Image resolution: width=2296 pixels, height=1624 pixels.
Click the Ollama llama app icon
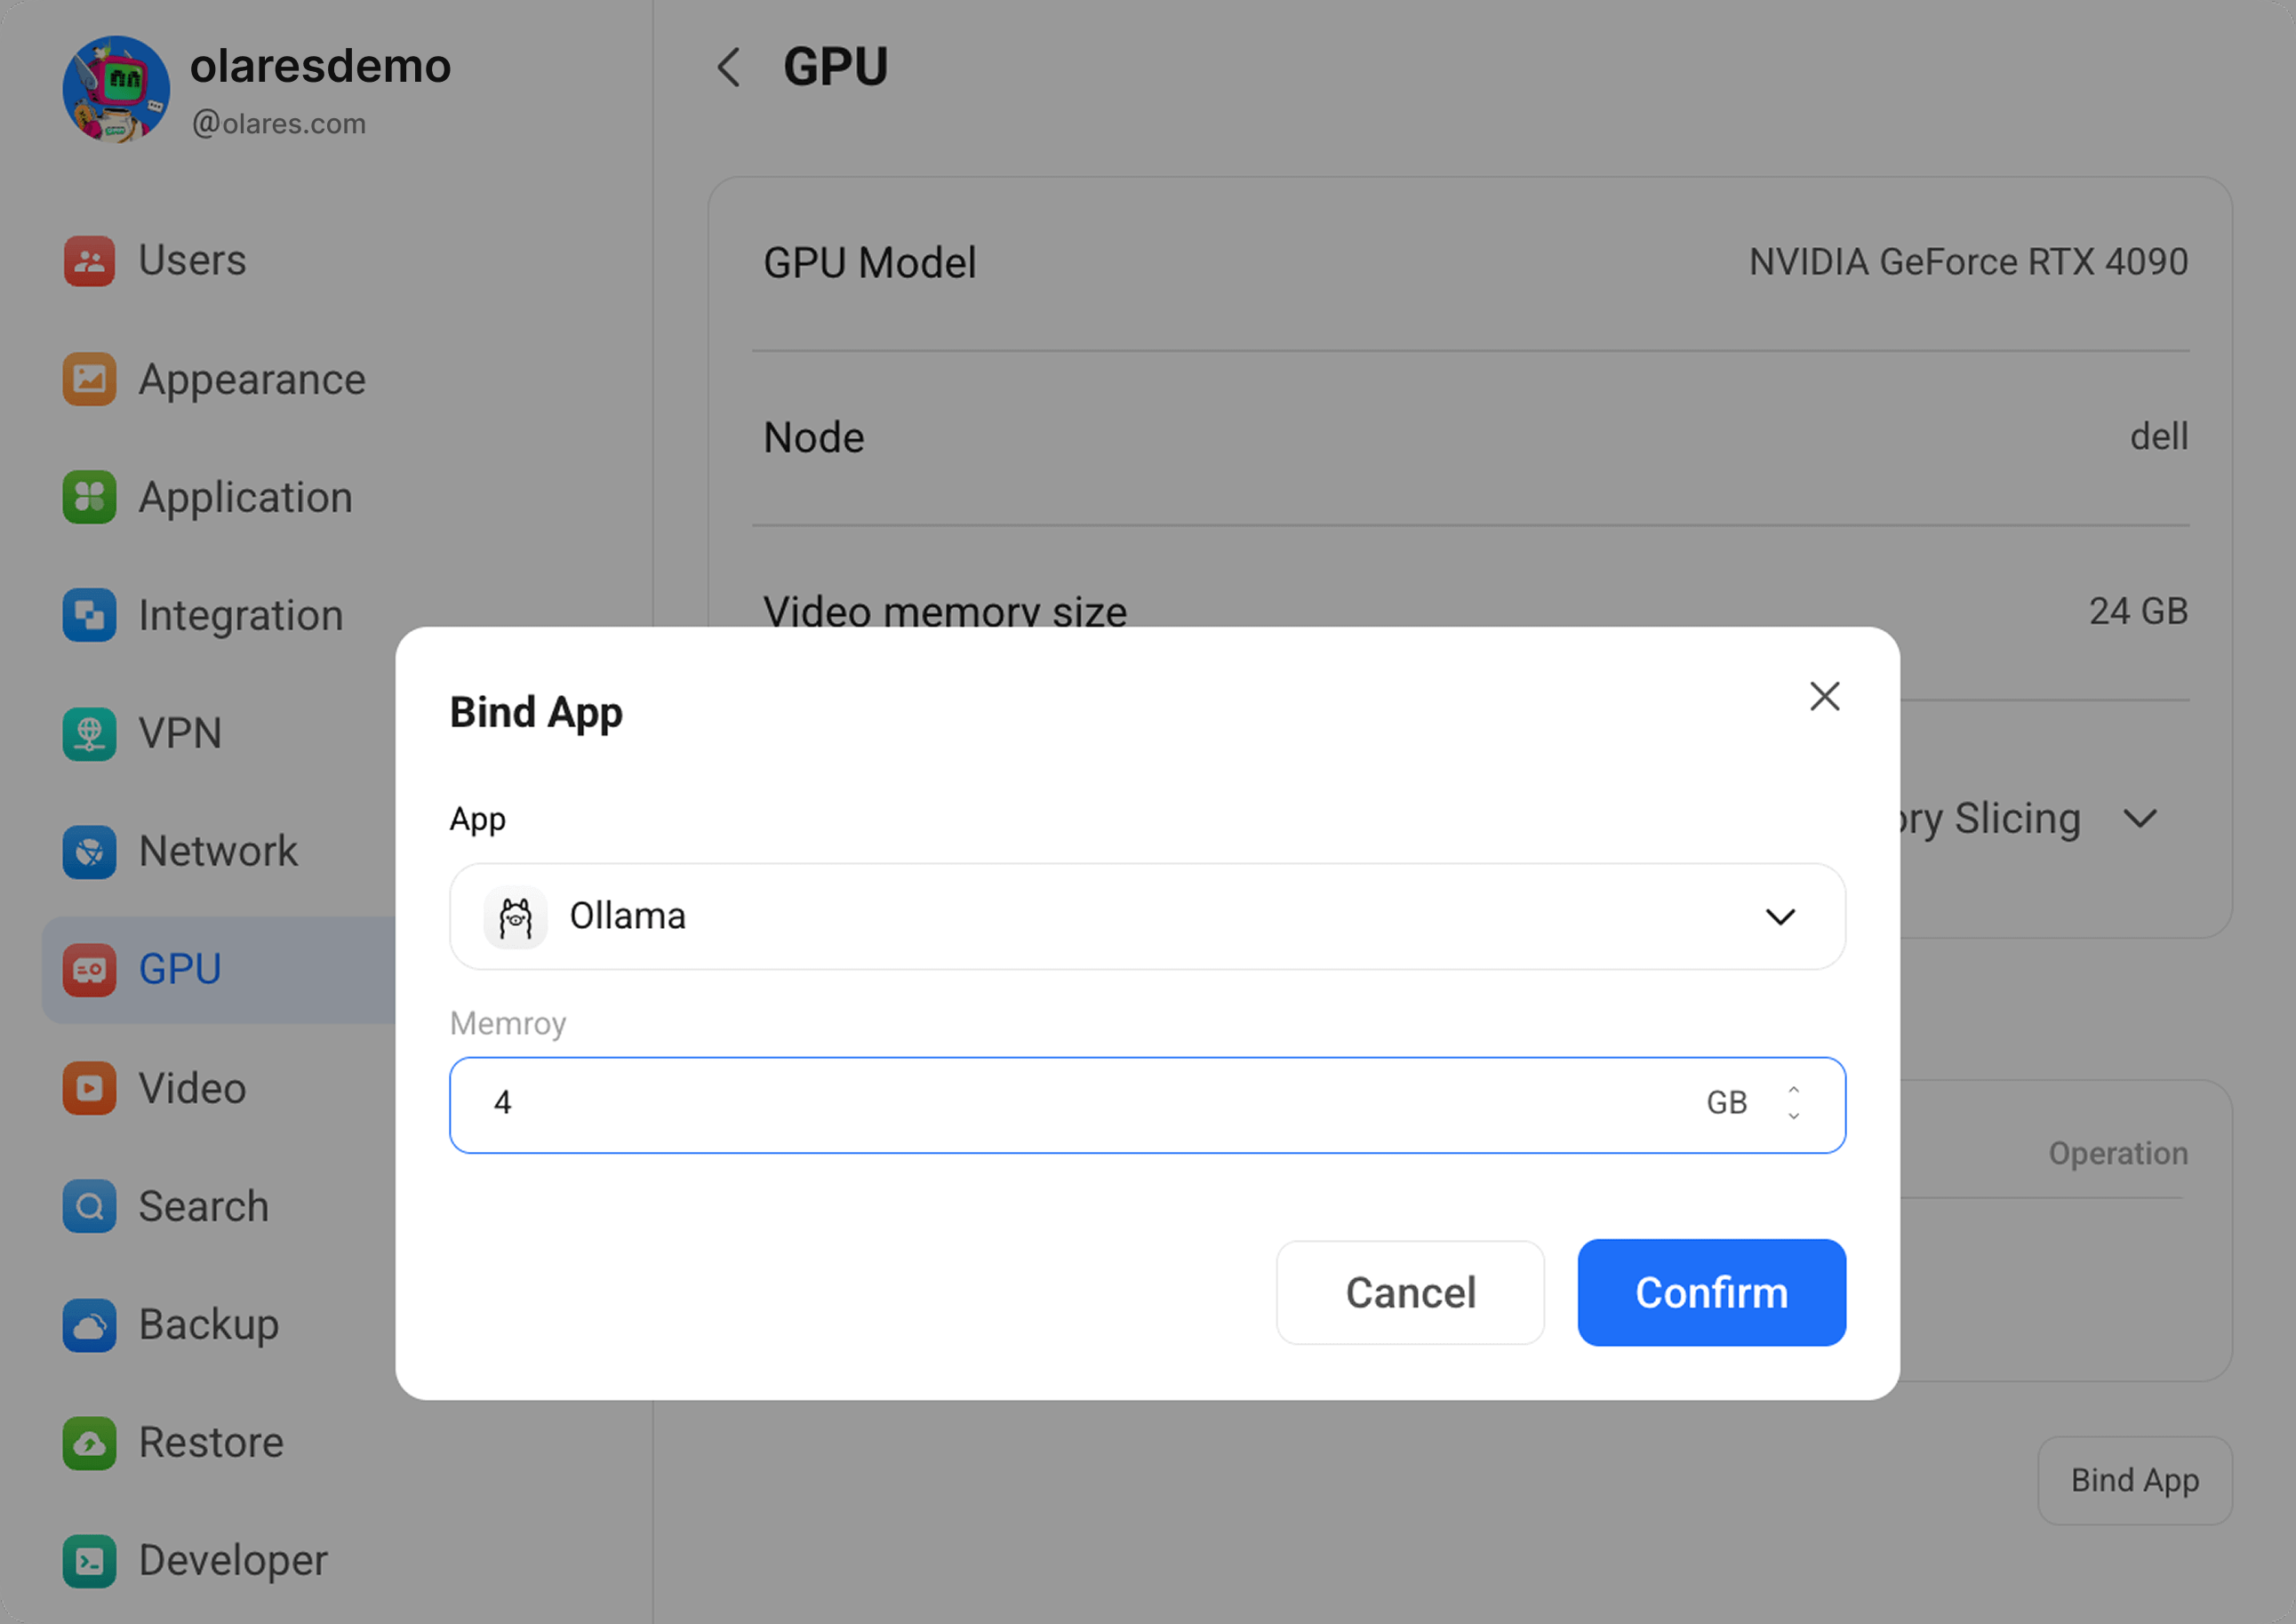515,917
